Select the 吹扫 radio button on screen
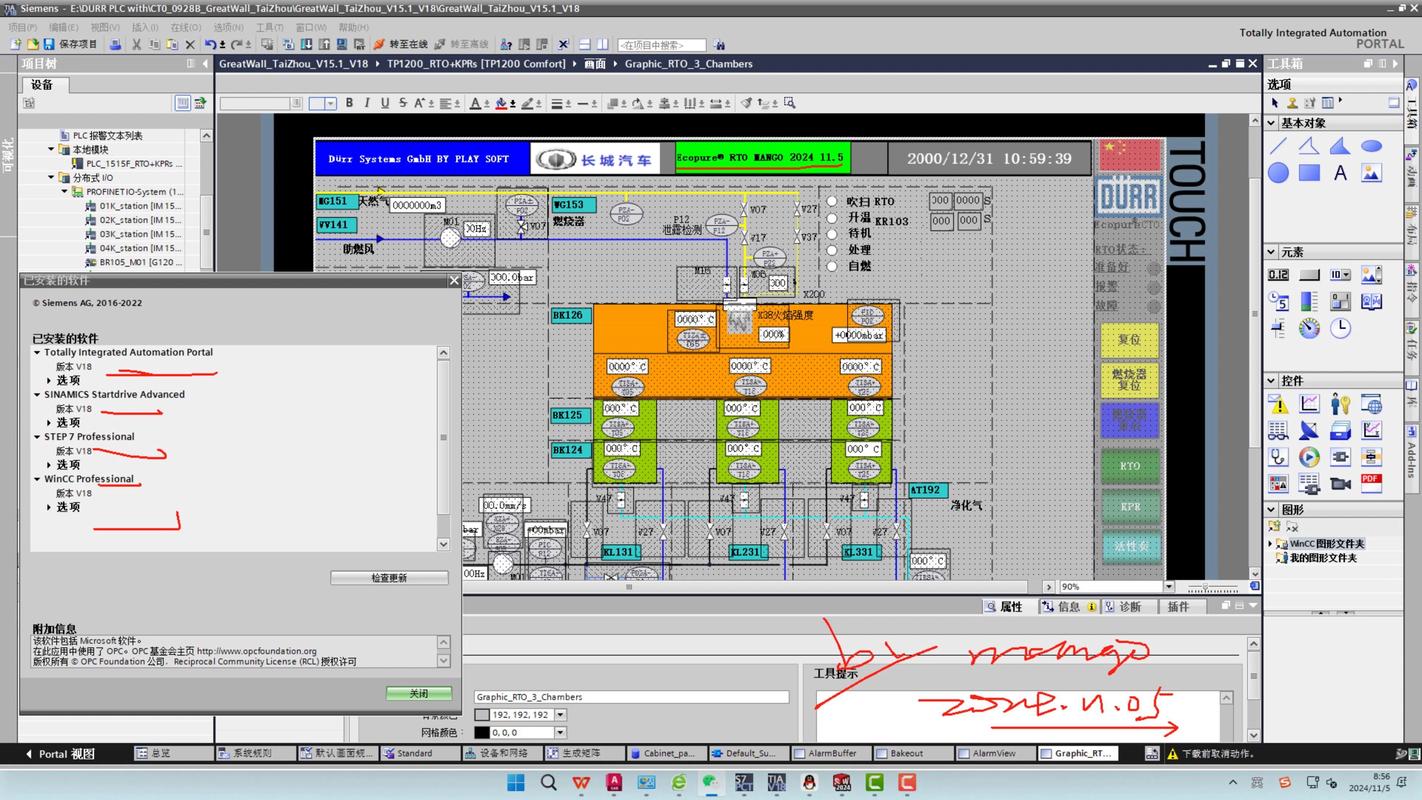The width and height of the screenshot is (1422, 800). 831,201
